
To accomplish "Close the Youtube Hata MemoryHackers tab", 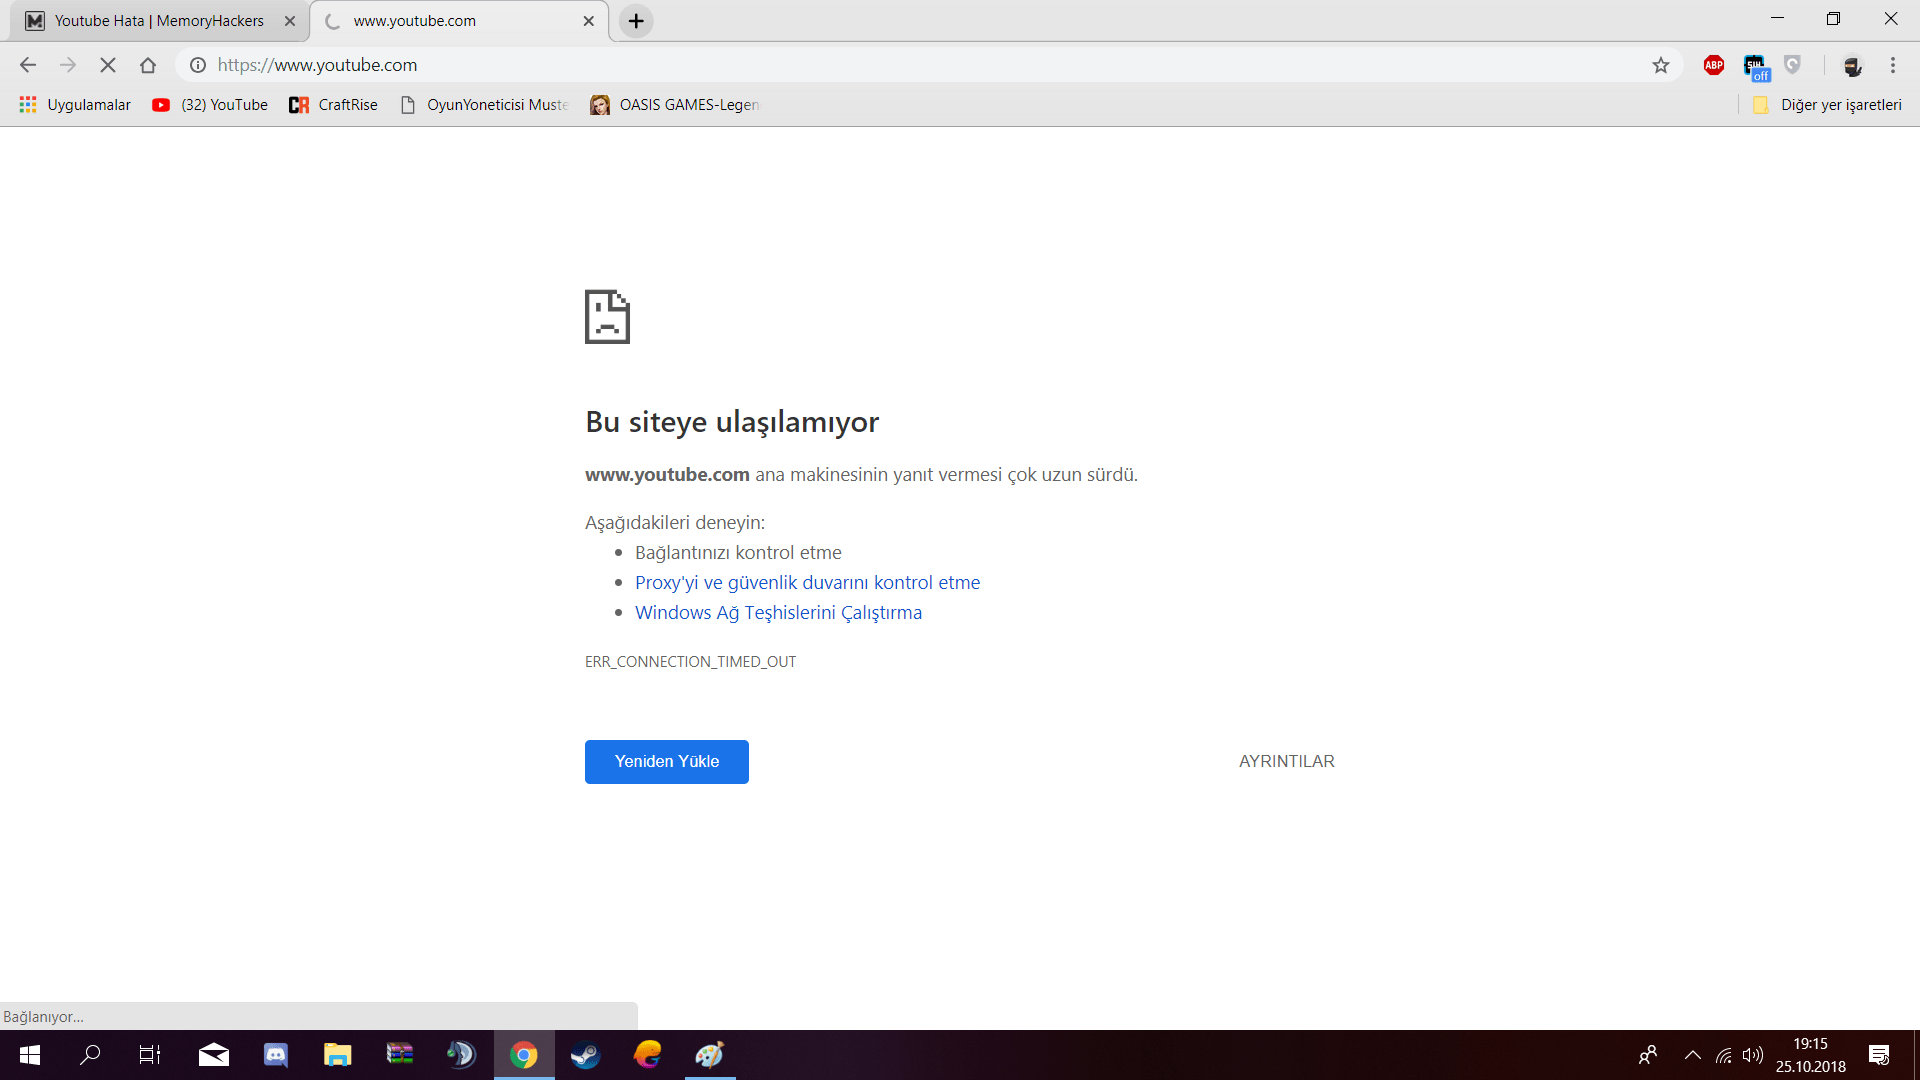I will click(x=290, y=21).
